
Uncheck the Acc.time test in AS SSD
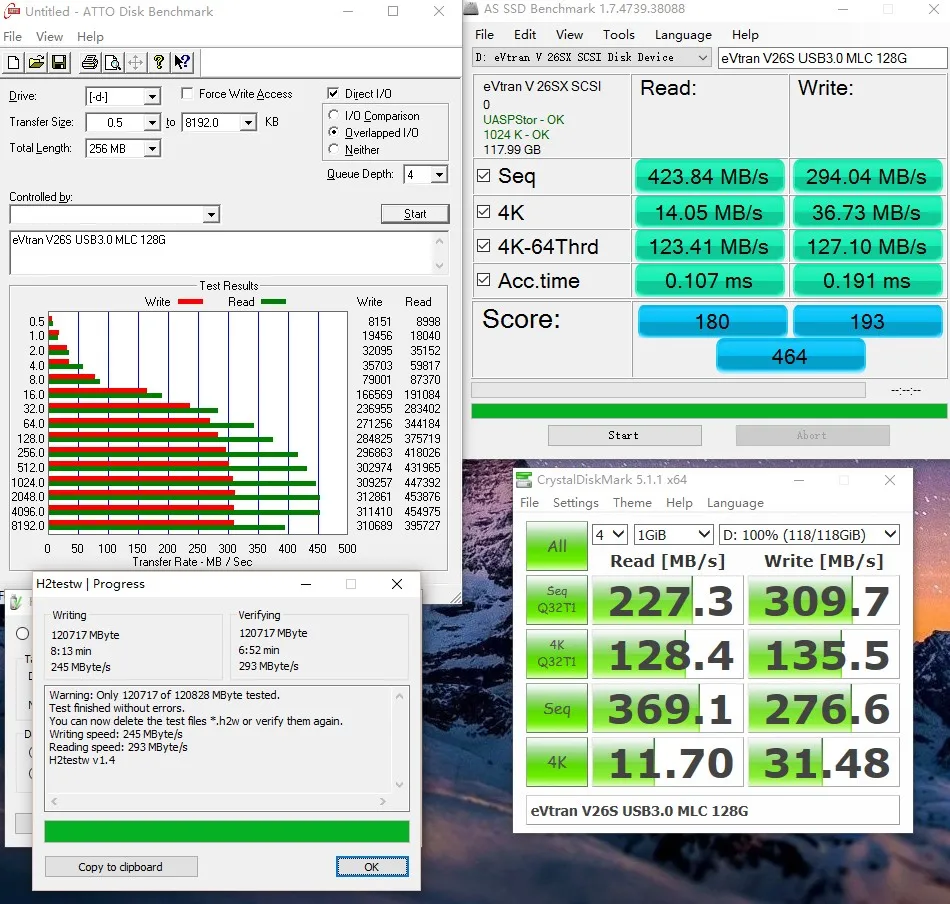[x=483, y=279]
